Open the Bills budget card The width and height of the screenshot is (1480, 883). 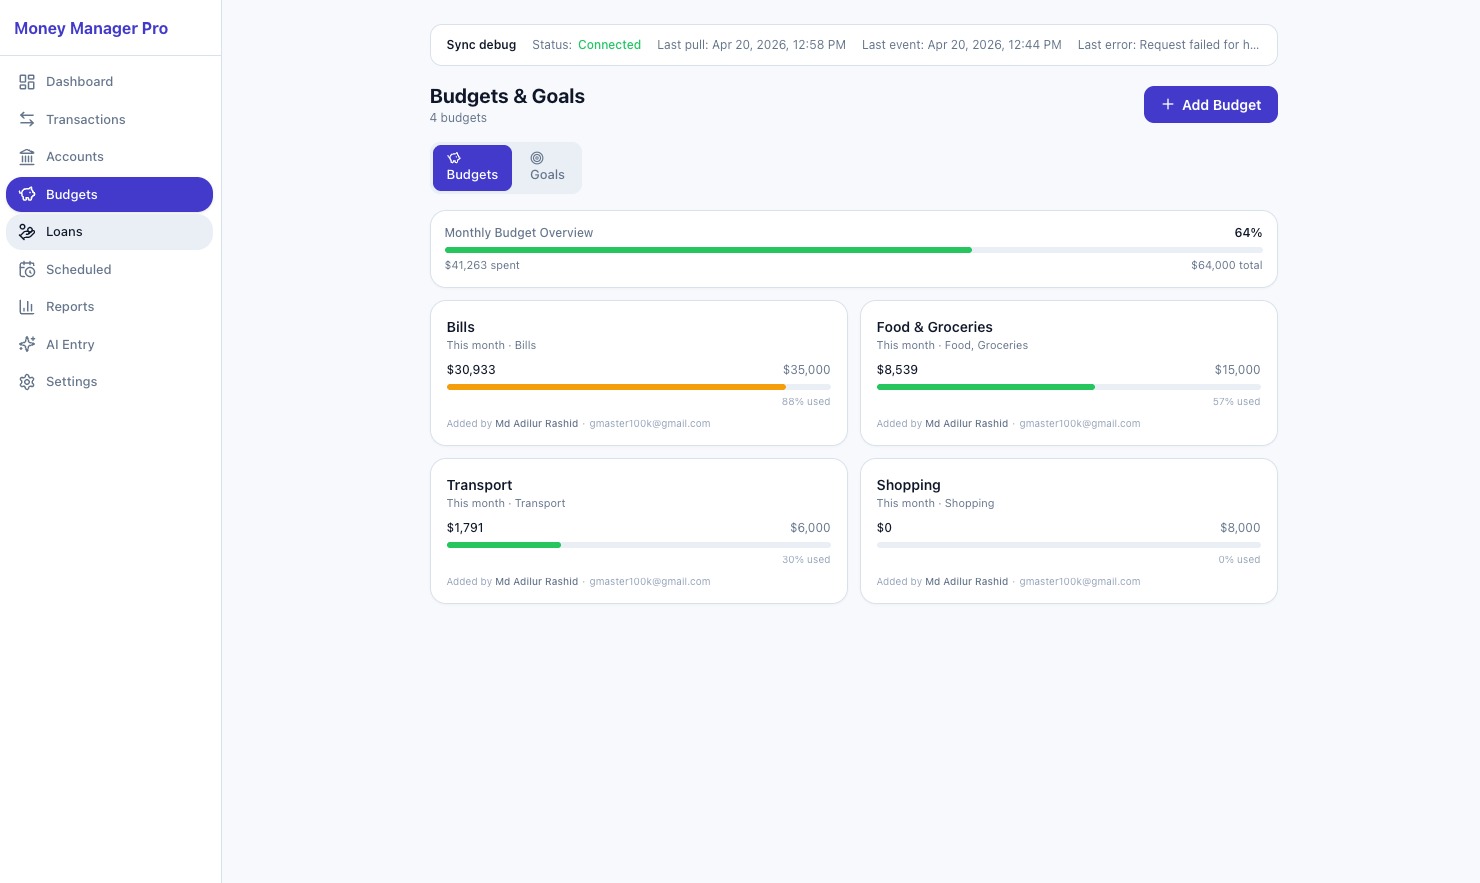[638, 372]
